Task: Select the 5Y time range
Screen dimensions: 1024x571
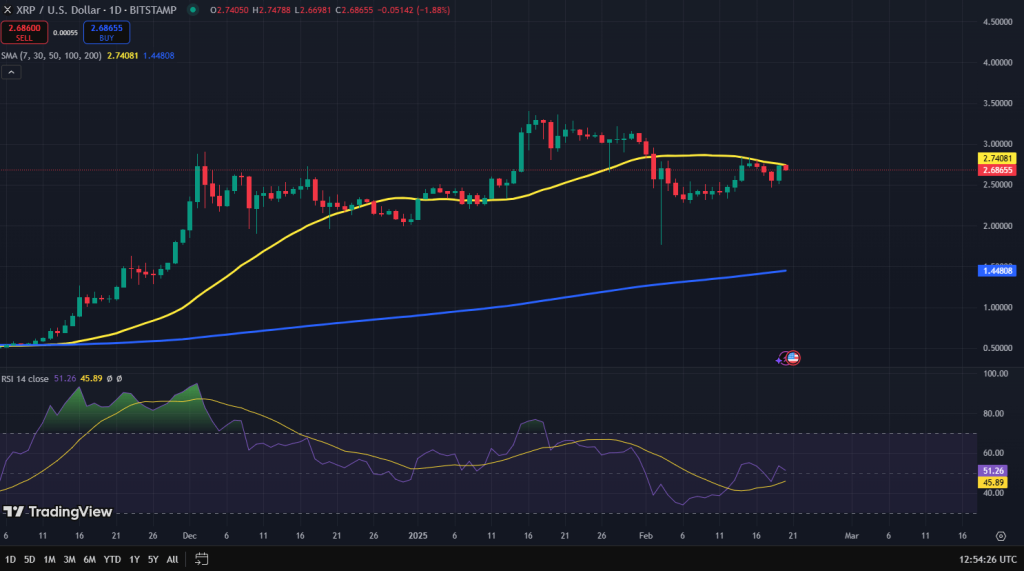Action: [x=153, y=559]
